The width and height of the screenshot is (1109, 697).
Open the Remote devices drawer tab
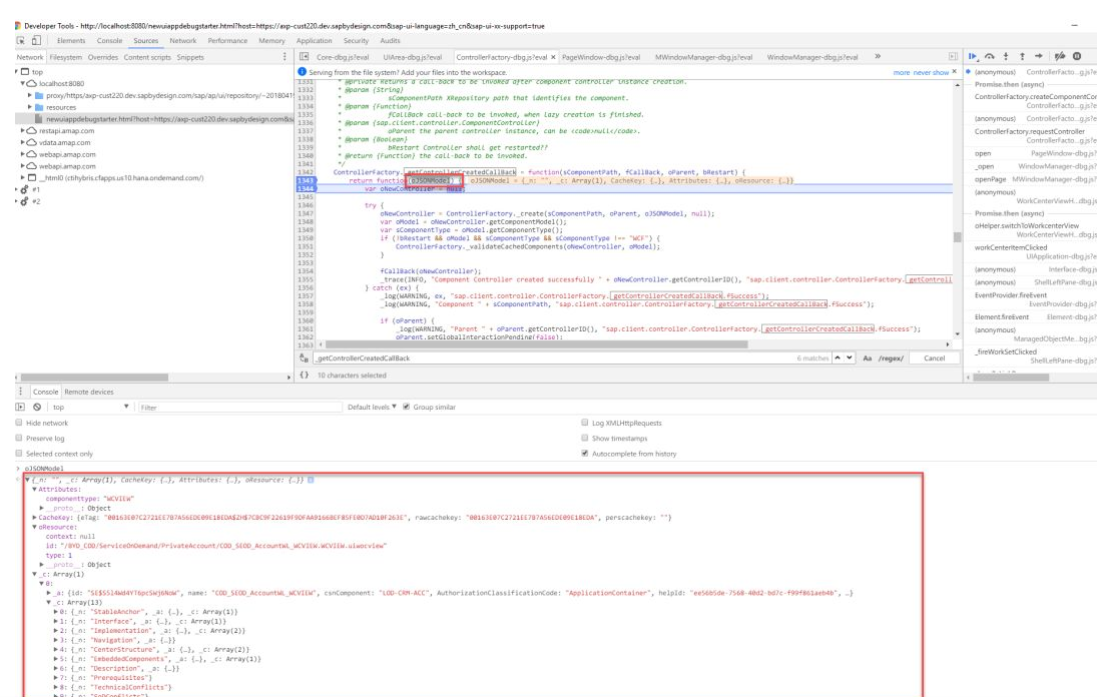[x=88, y=391]
